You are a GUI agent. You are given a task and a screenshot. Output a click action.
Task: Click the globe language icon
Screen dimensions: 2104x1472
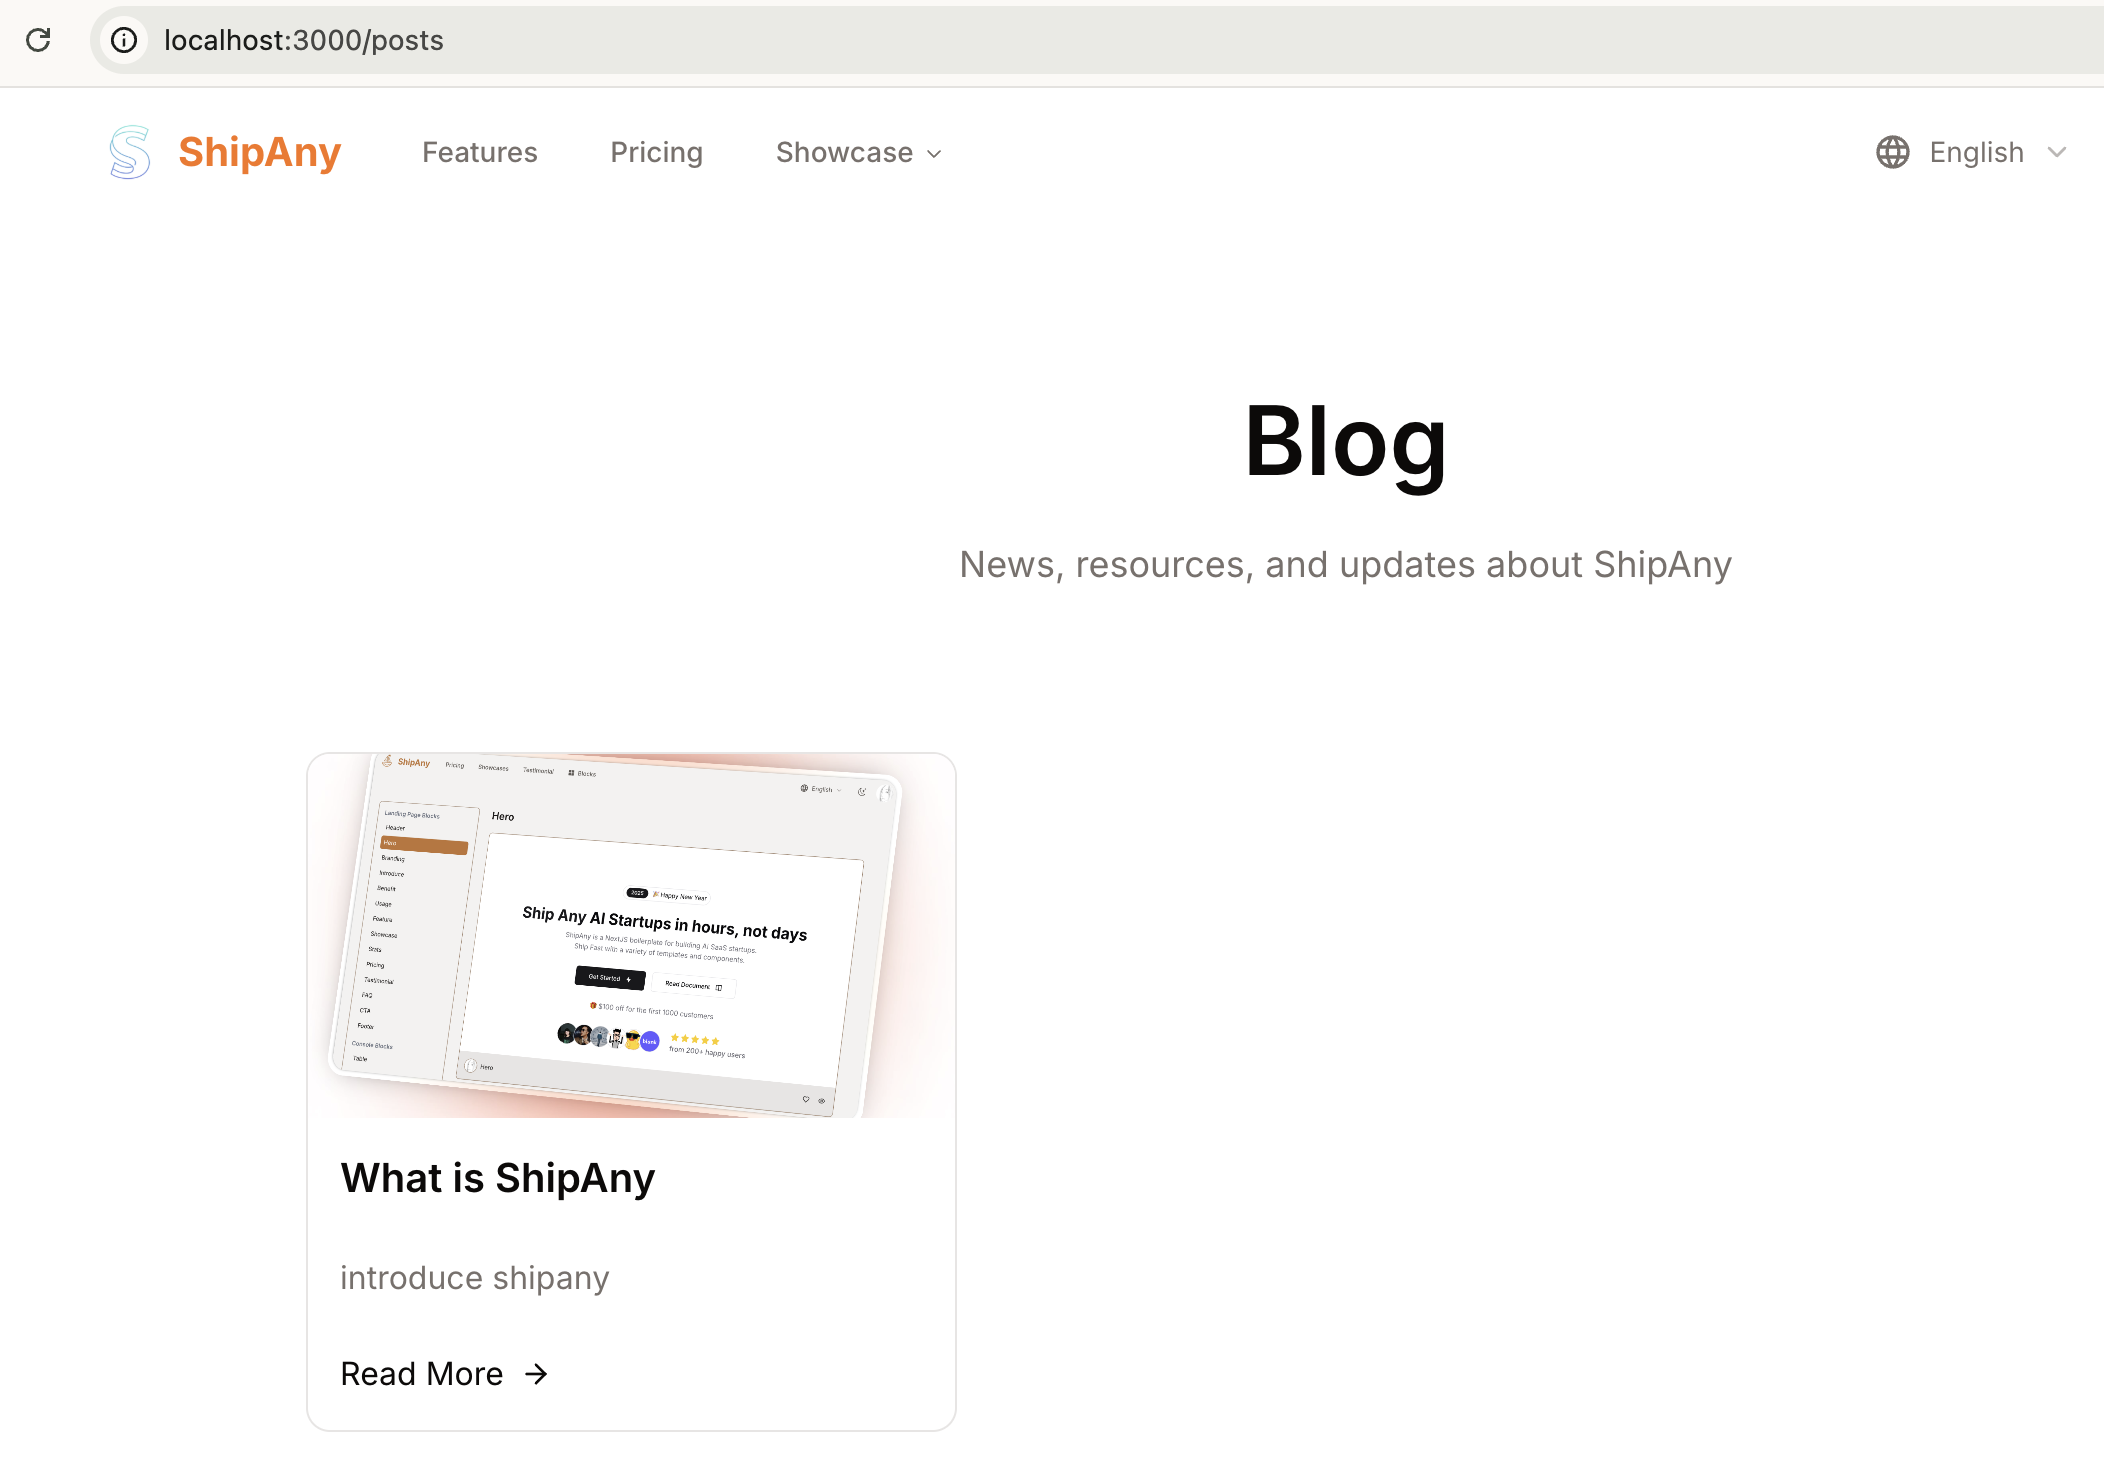click(1892, 152)
